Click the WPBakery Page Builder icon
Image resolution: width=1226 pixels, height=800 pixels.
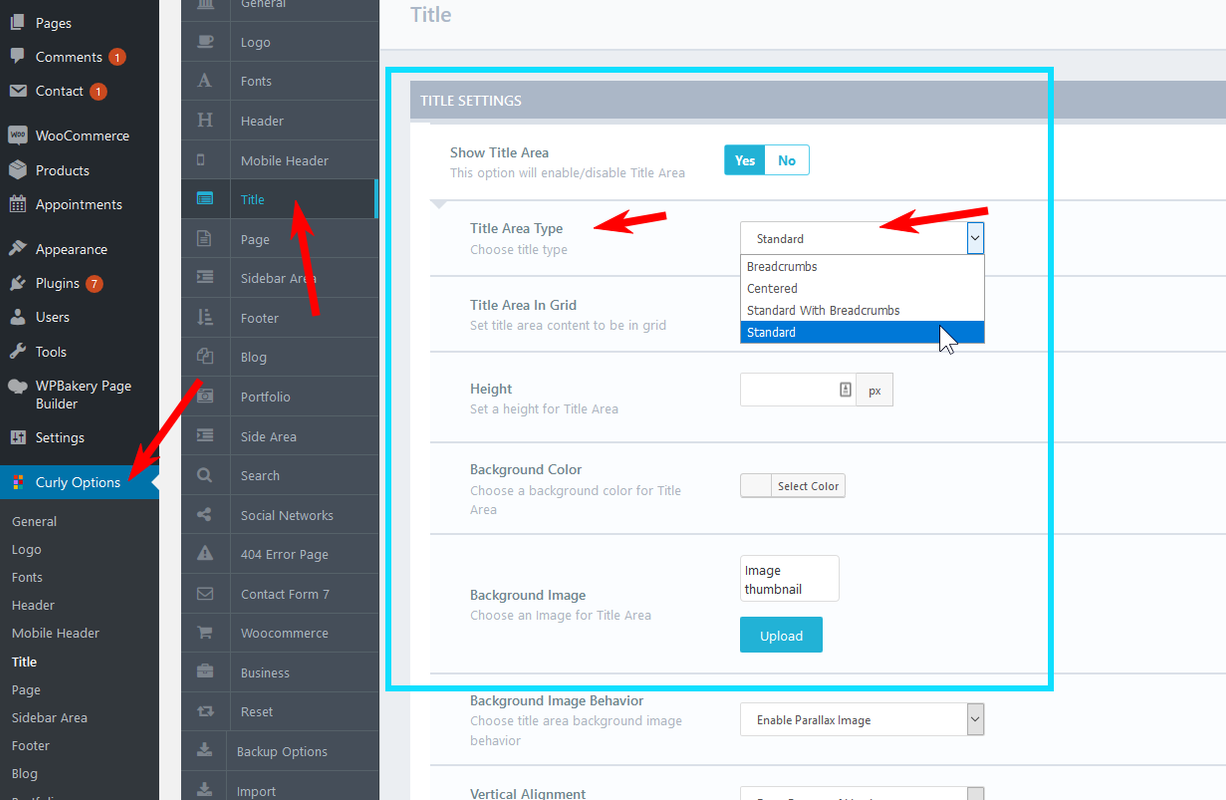click(17, 386)
